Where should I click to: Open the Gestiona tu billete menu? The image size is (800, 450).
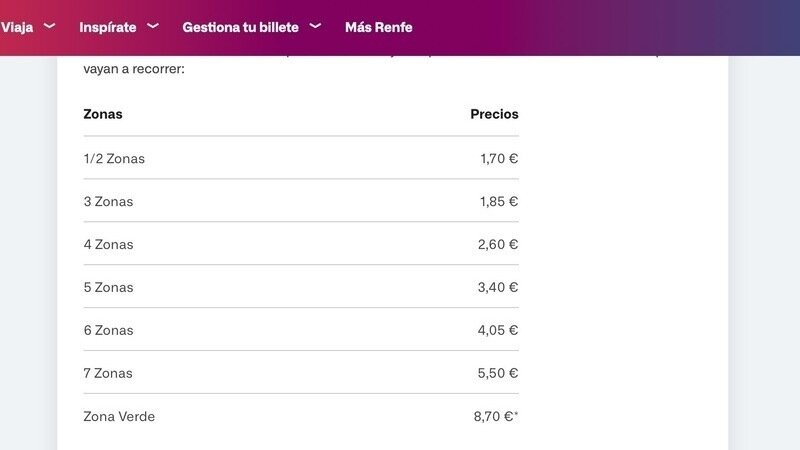pos(240,28)
